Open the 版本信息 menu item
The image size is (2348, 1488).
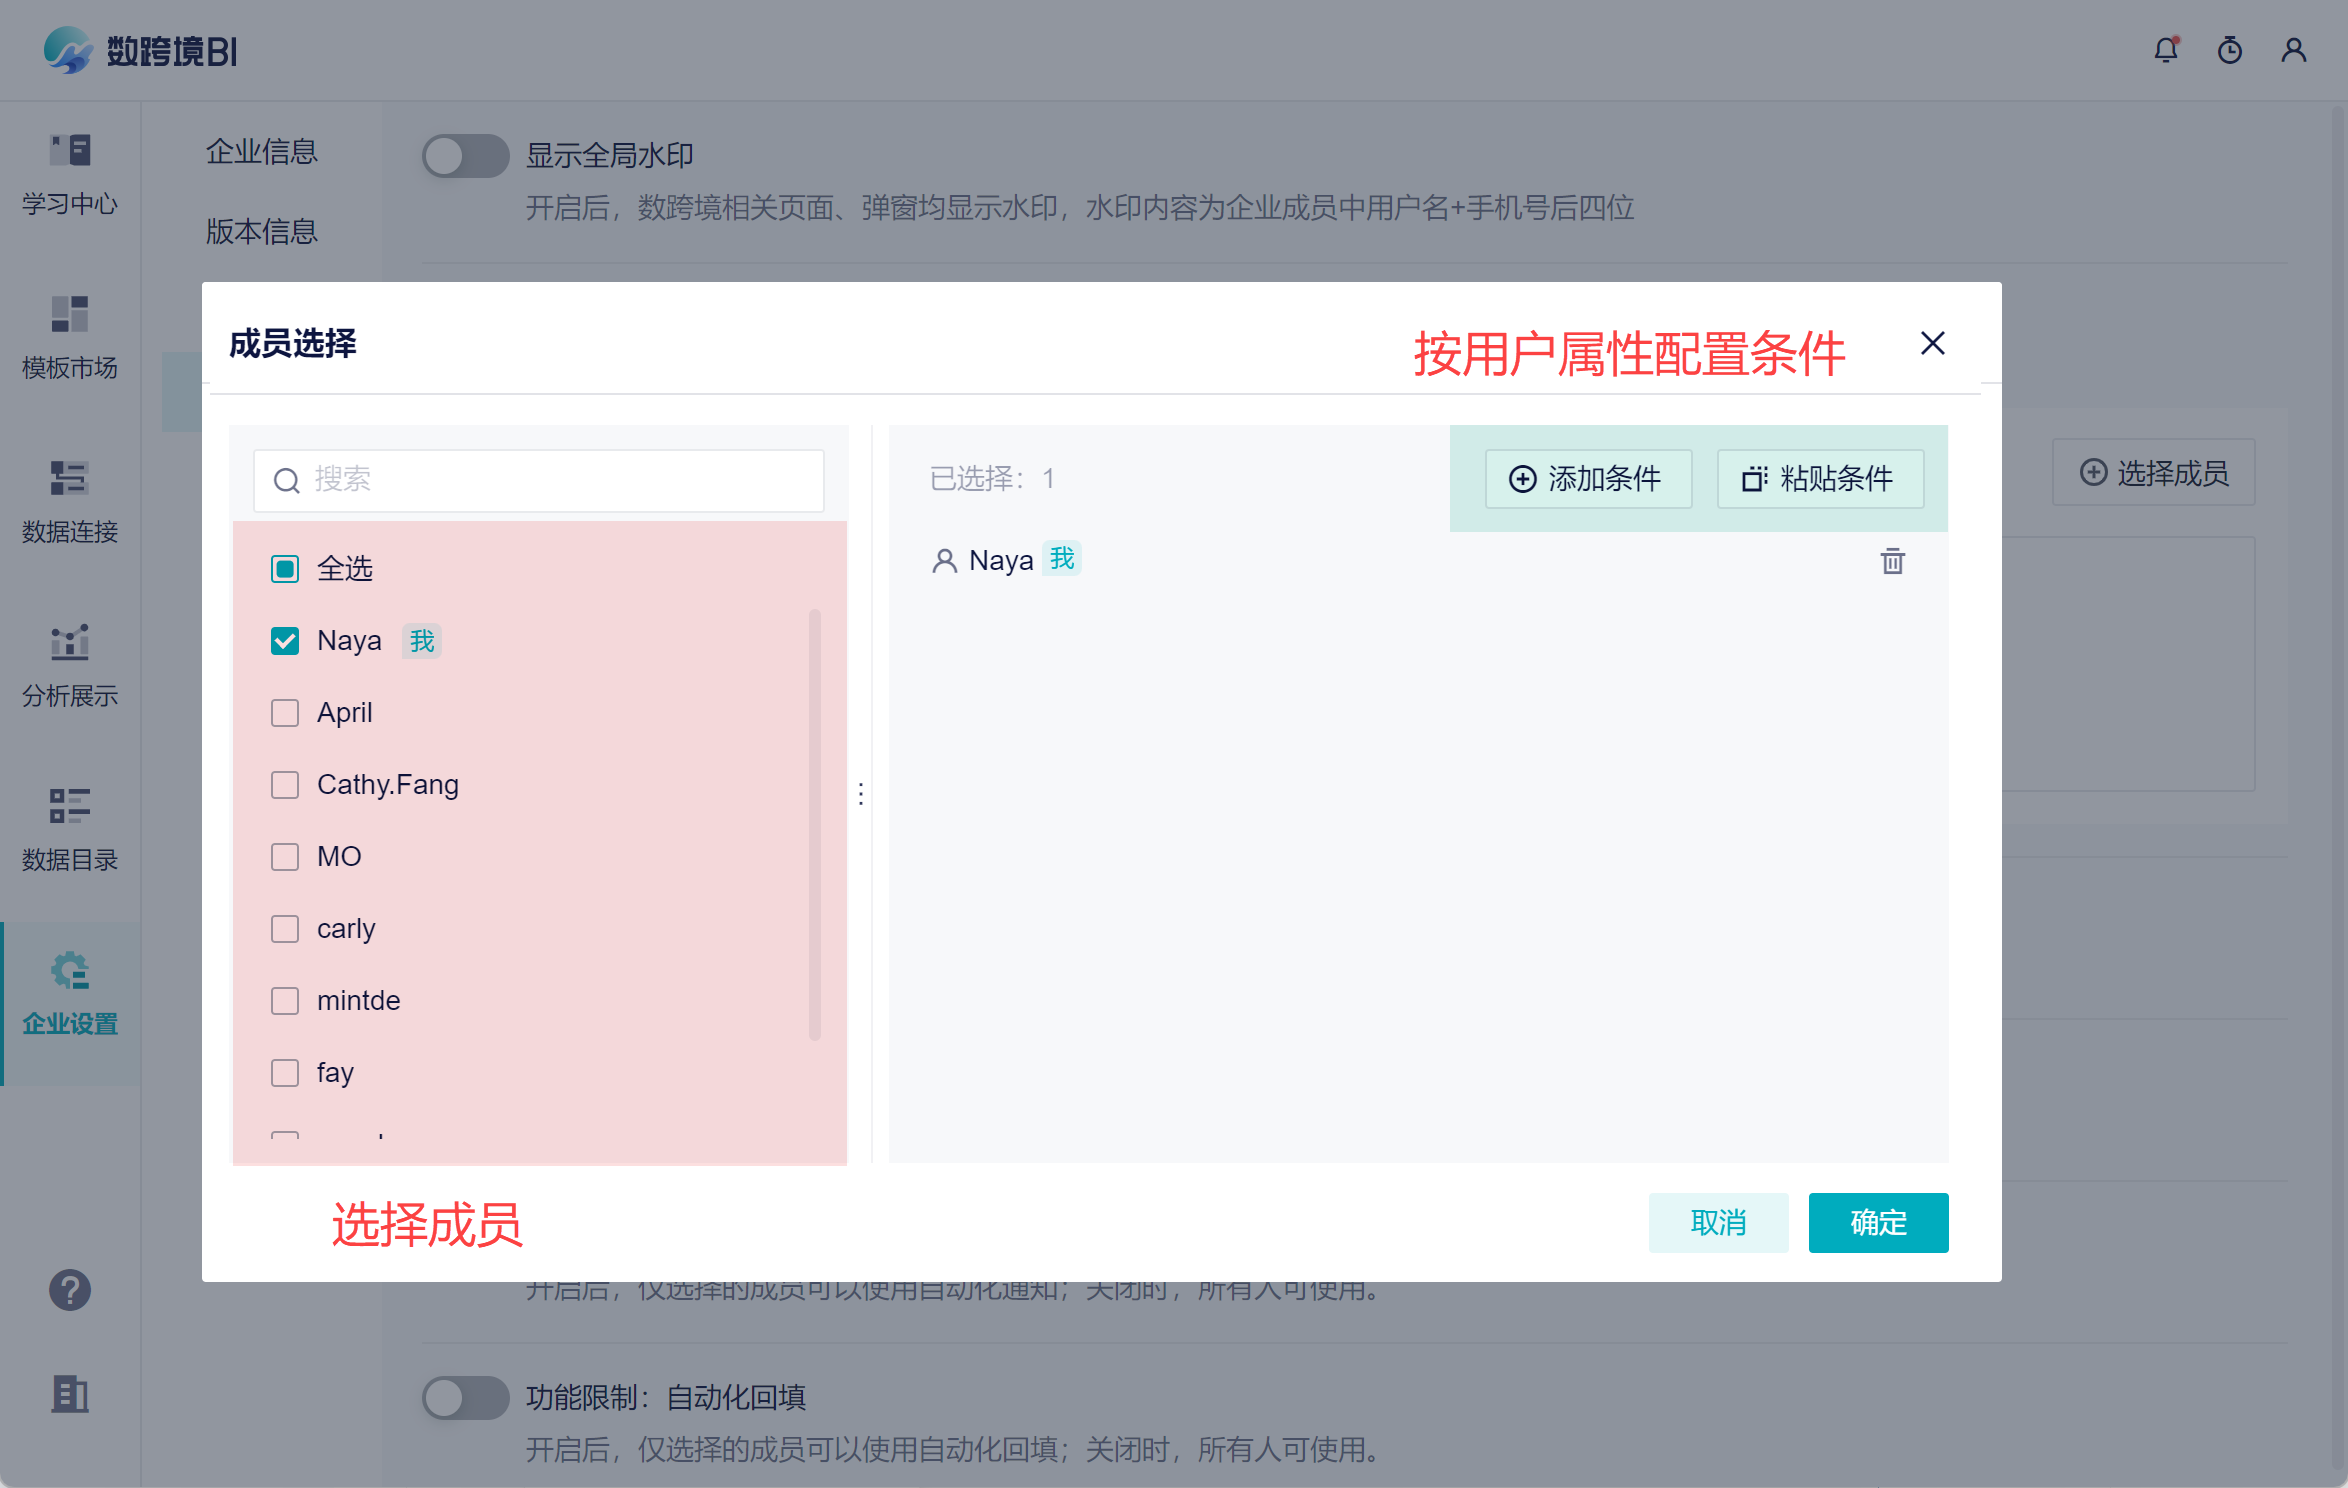tap(262, 232)
